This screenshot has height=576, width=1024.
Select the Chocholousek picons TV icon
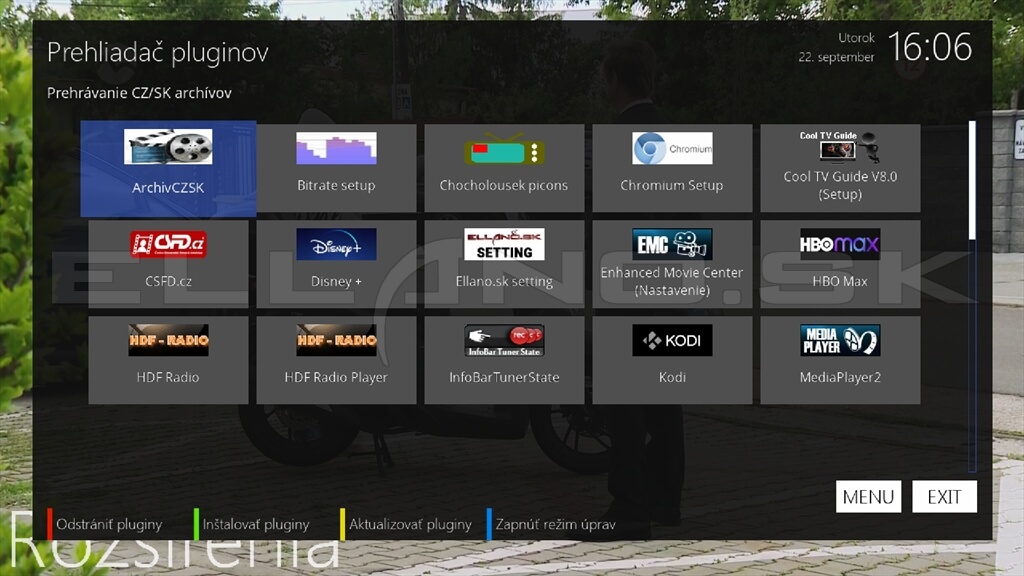(504, 148)
